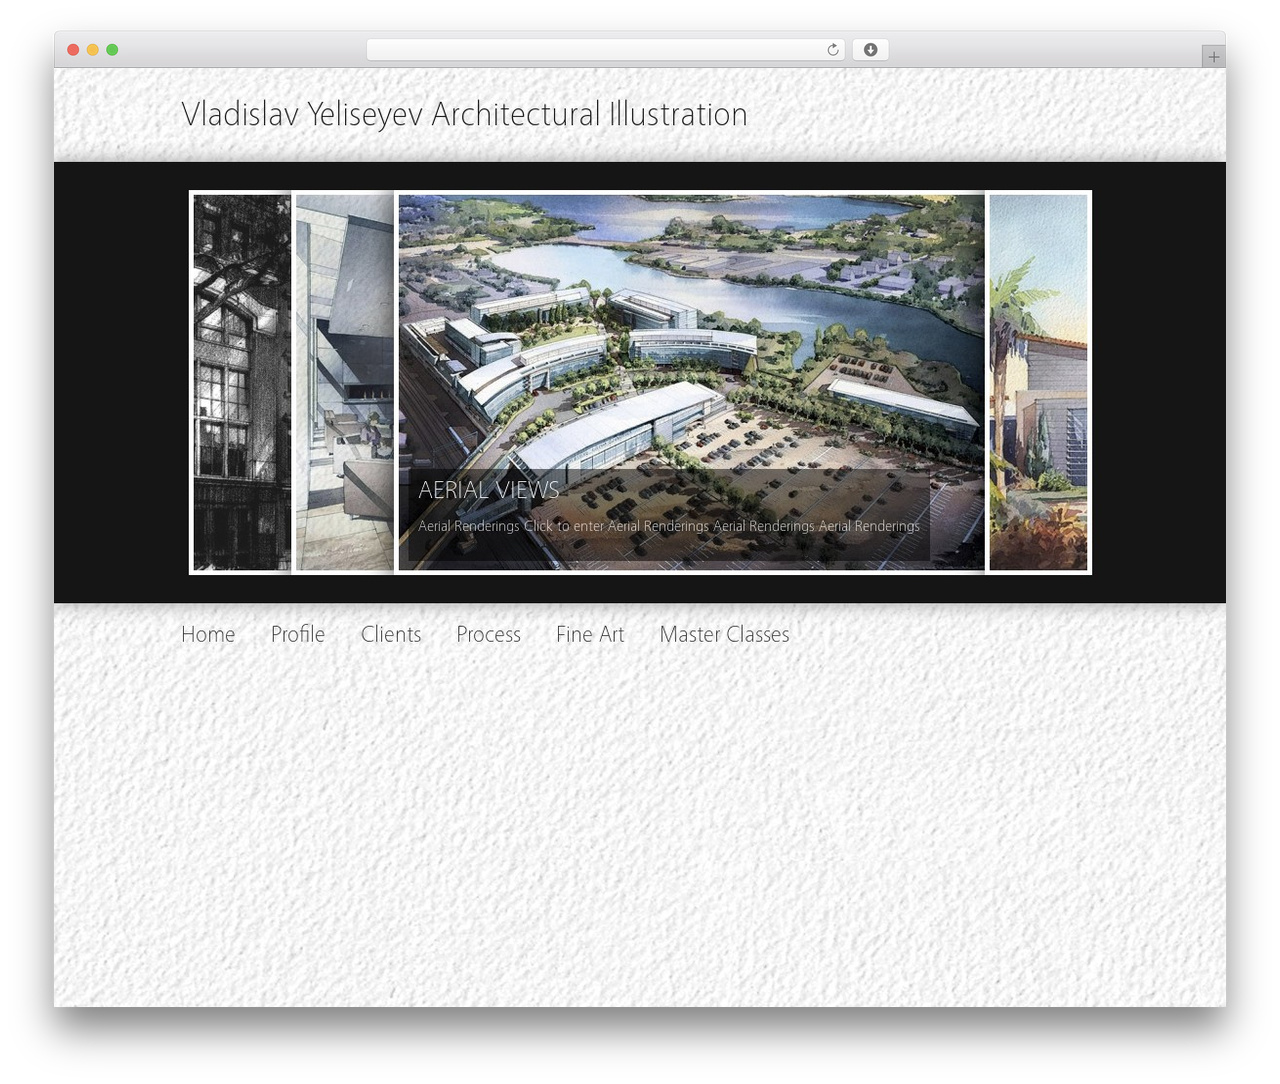Click the Vladislav Yeliseyev Architectural Illustration site title
The height and width of the screenshot is (1084, 1280).
[x=464, y=114]
